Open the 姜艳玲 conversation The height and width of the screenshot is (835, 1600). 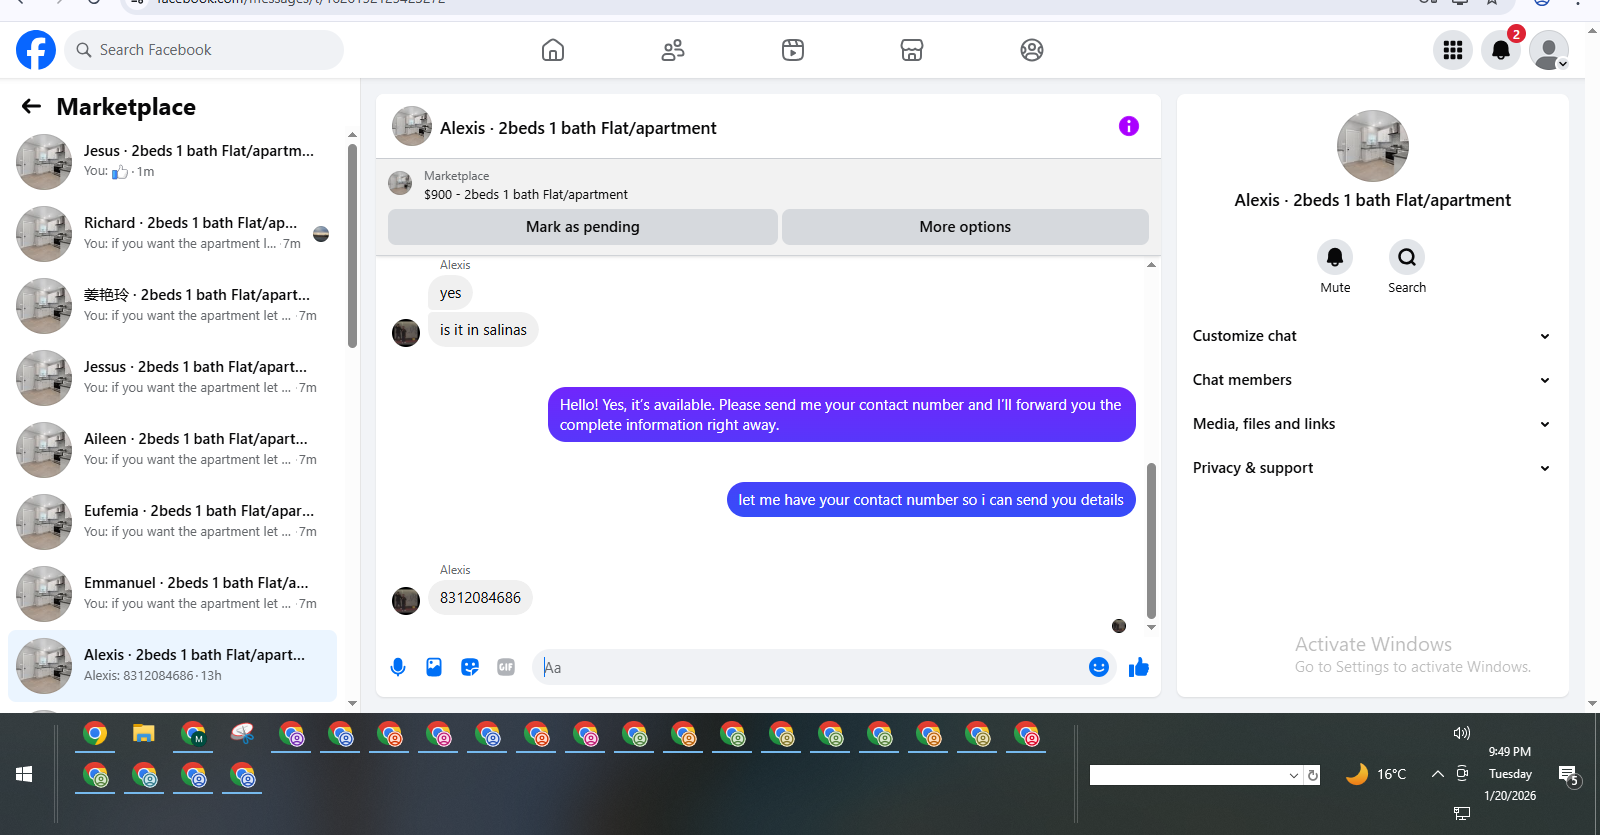pyautogui.click(x=172, y=306)
